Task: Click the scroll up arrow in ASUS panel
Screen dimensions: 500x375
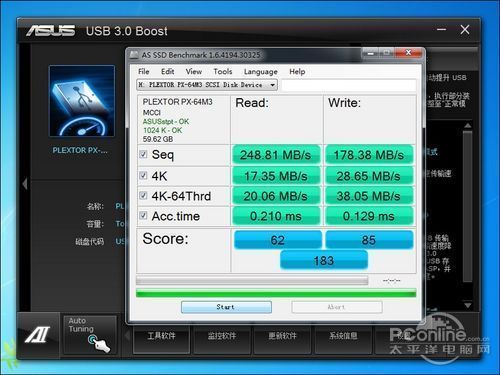Action: coord(468,126)
